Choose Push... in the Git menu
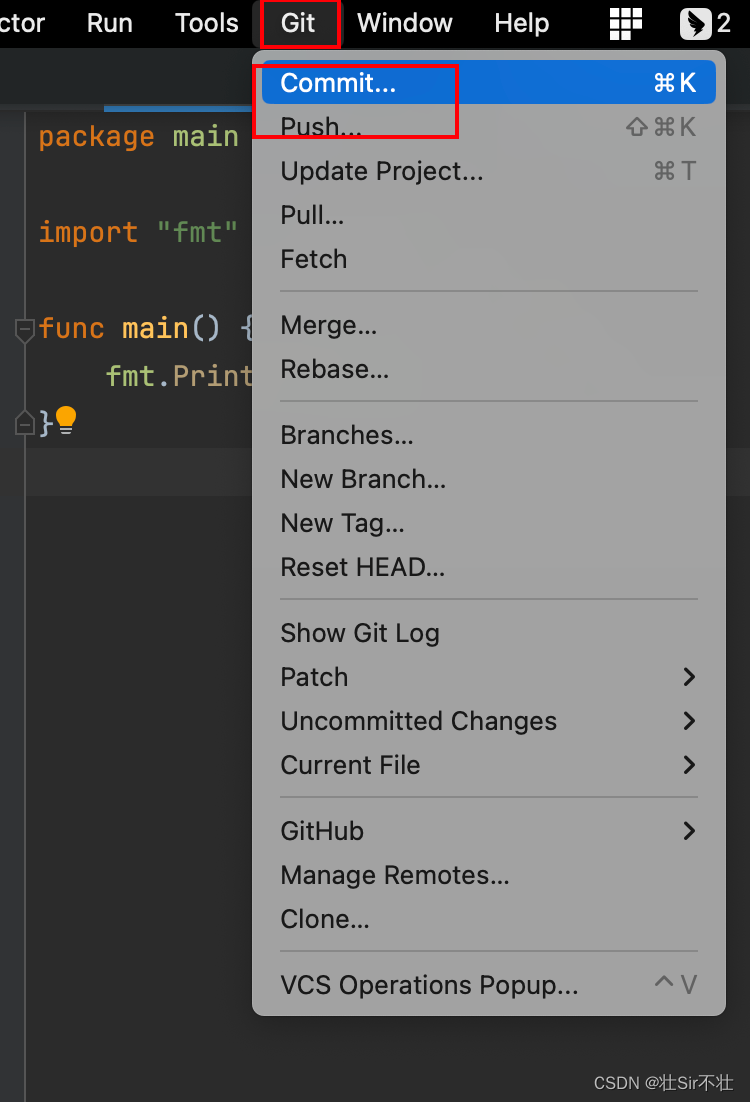750x1102 pixels. pos(489,127)
